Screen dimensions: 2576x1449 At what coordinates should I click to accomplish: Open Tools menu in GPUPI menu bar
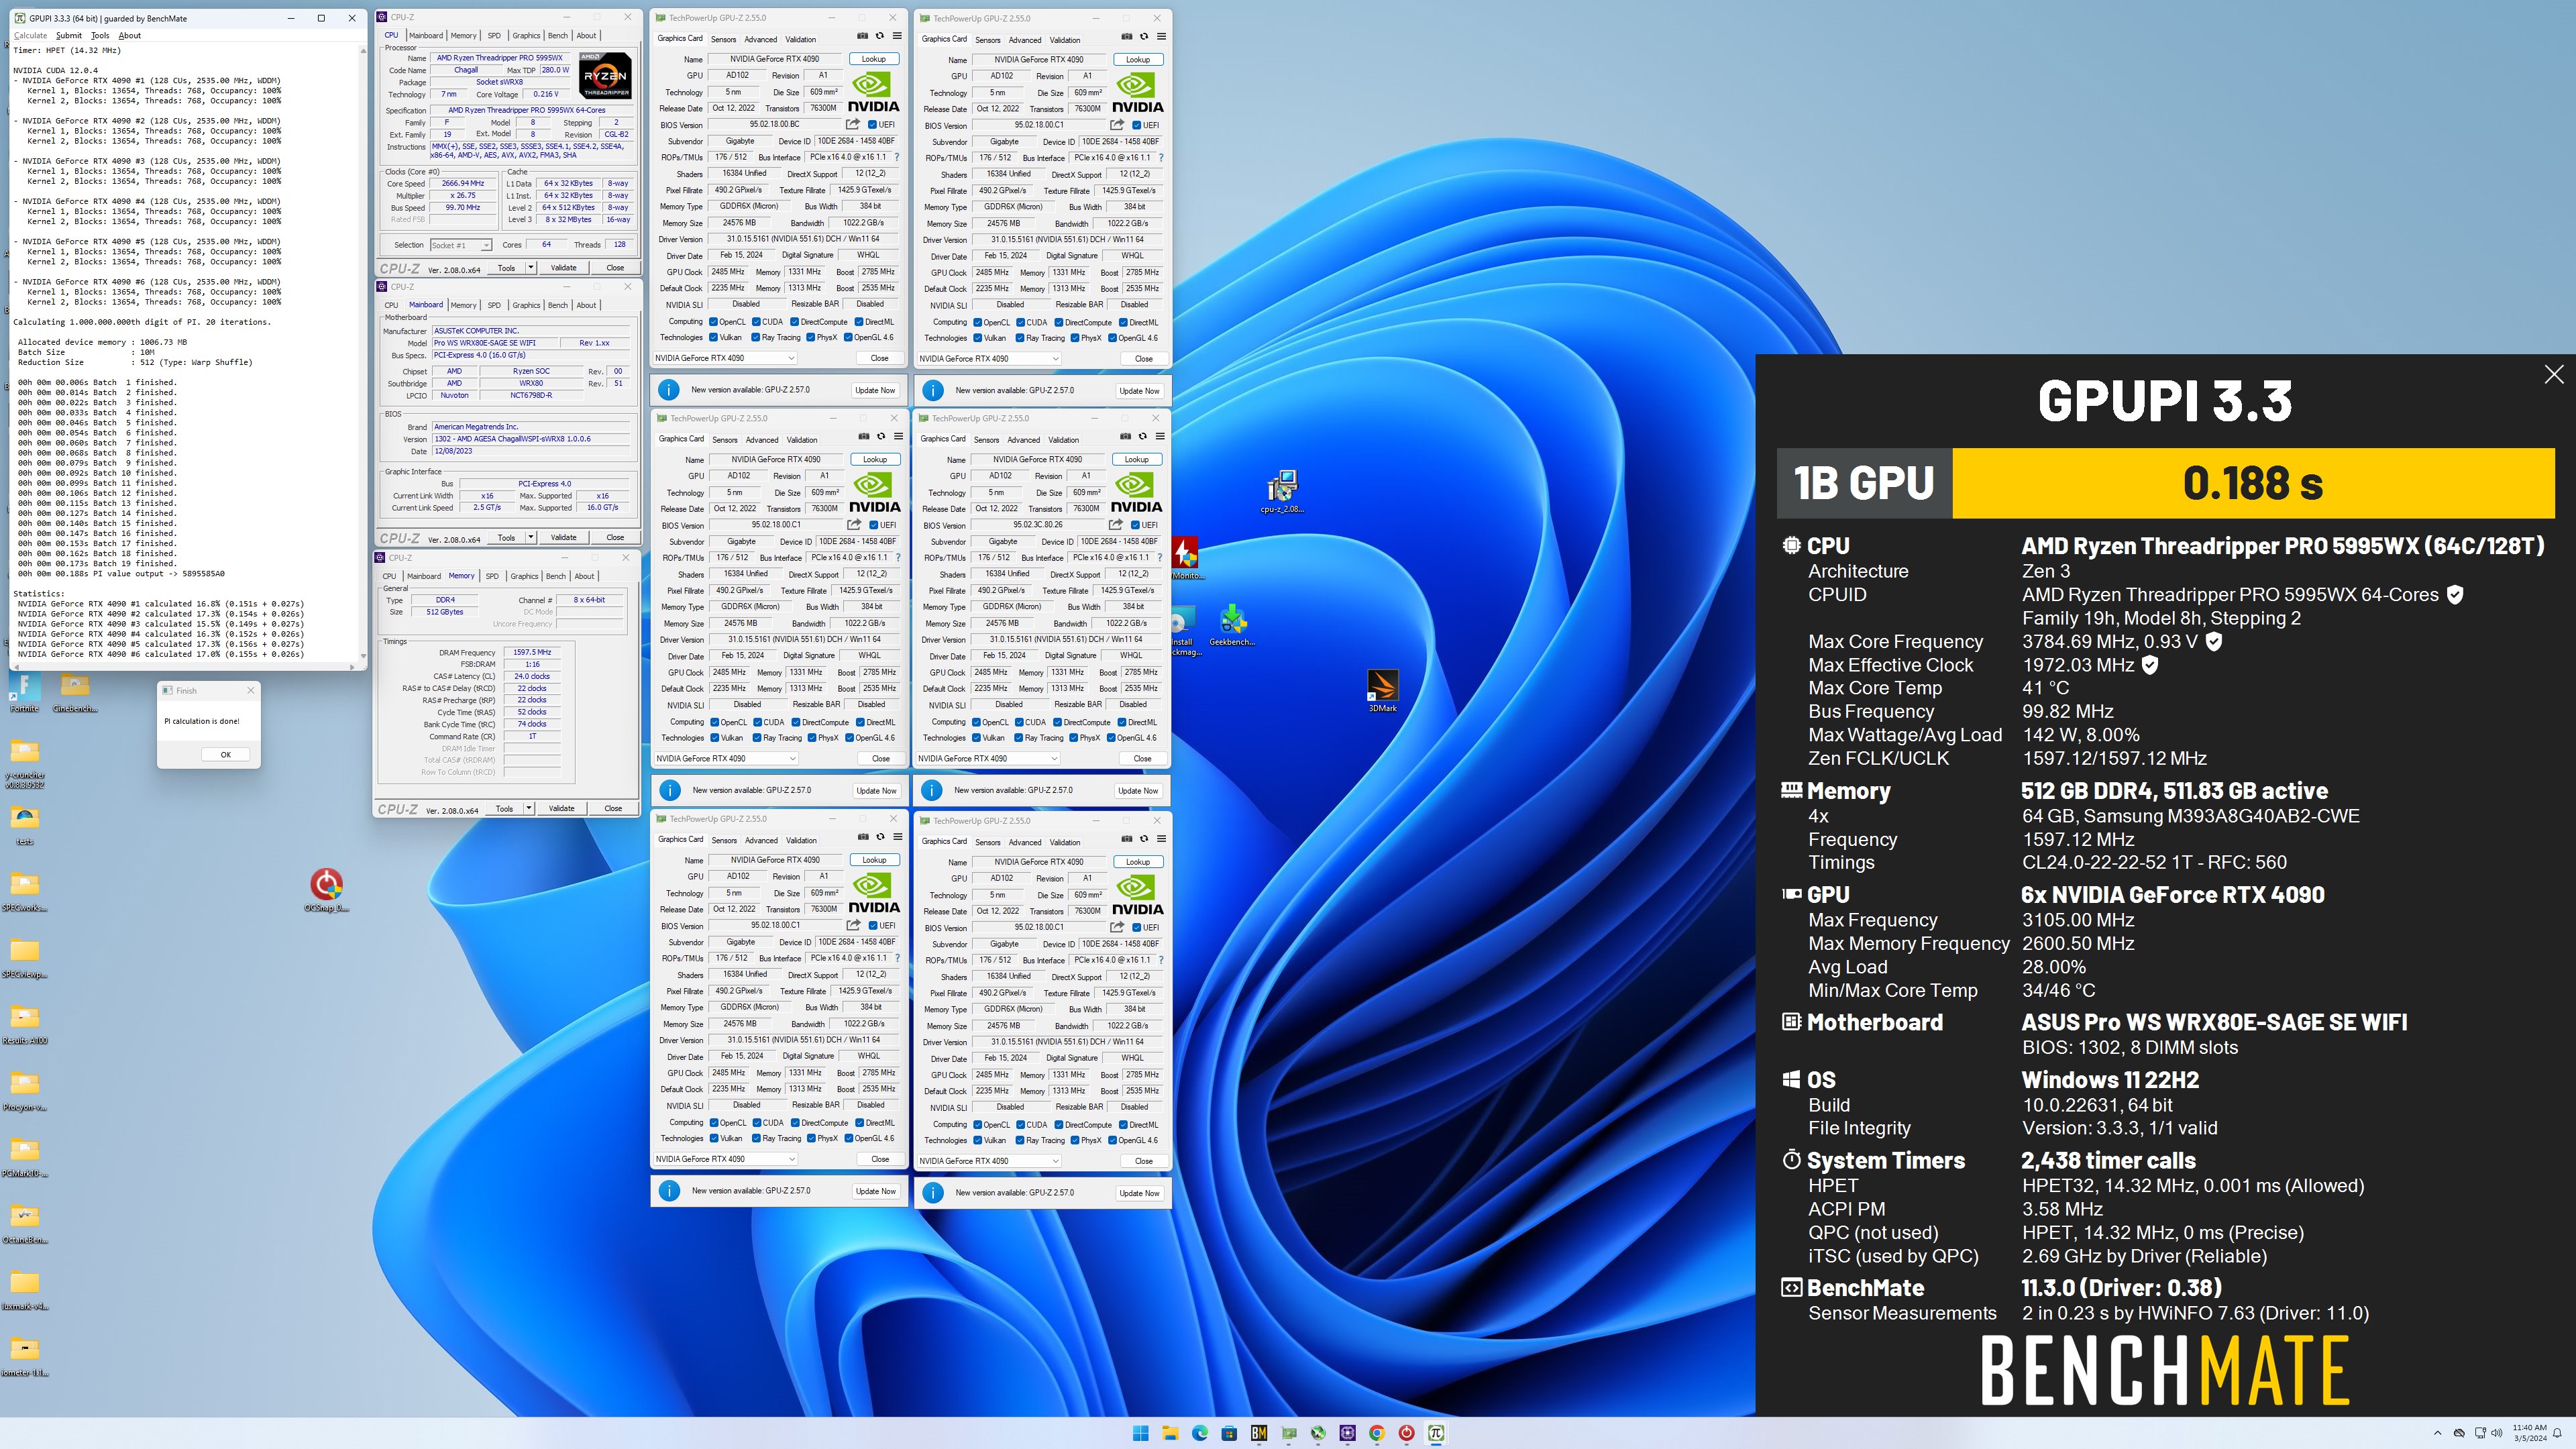[100, 36]
